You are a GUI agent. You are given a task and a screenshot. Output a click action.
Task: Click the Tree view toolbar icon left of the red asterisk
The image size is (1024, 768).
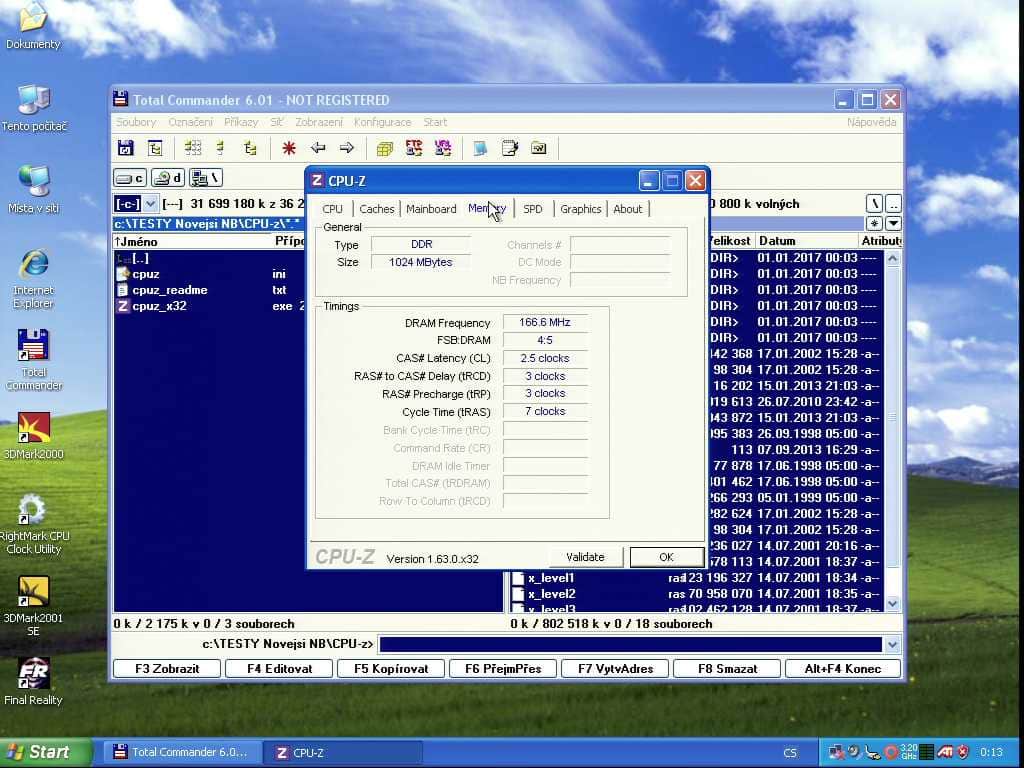(x=250, y=148)
